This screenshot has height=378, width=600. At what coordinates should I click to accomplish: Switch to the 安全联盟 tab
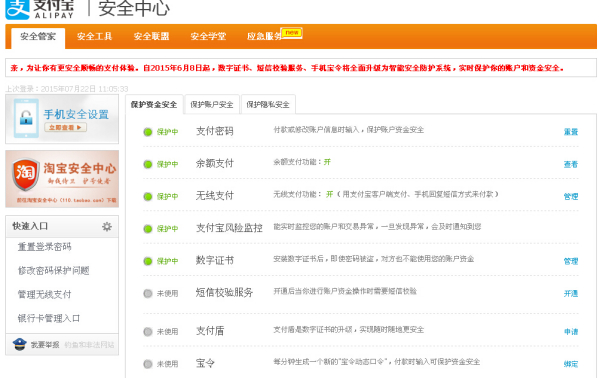151,36
